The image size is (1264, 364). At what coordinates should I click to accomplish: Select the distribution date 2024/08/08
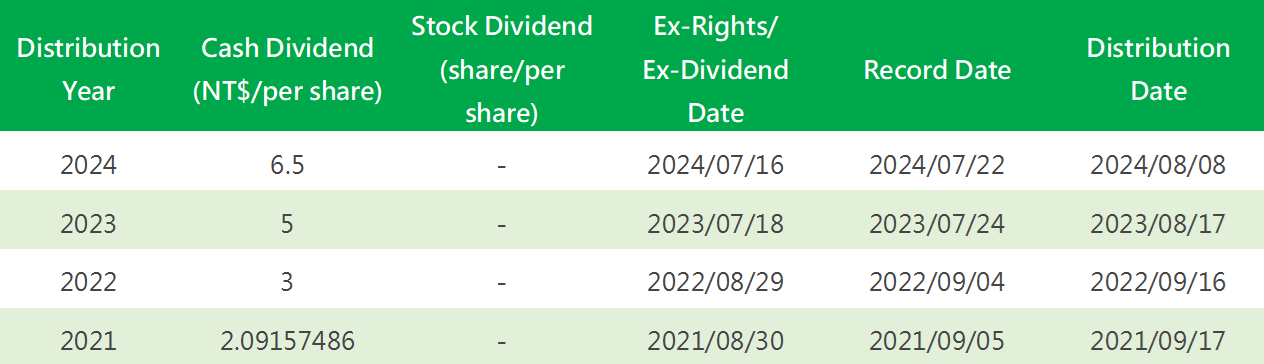[1158, 165]
